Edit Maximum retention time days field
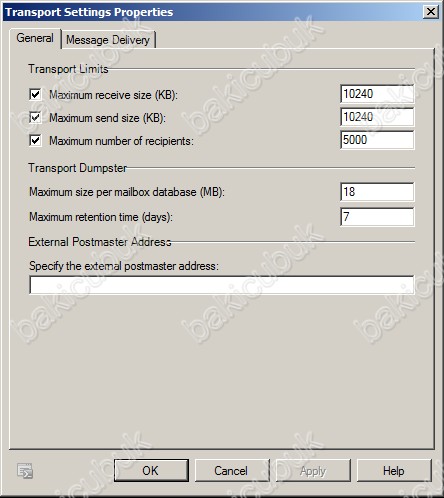The height and width of the screenshot is (498, 444). tap(377, 217)
